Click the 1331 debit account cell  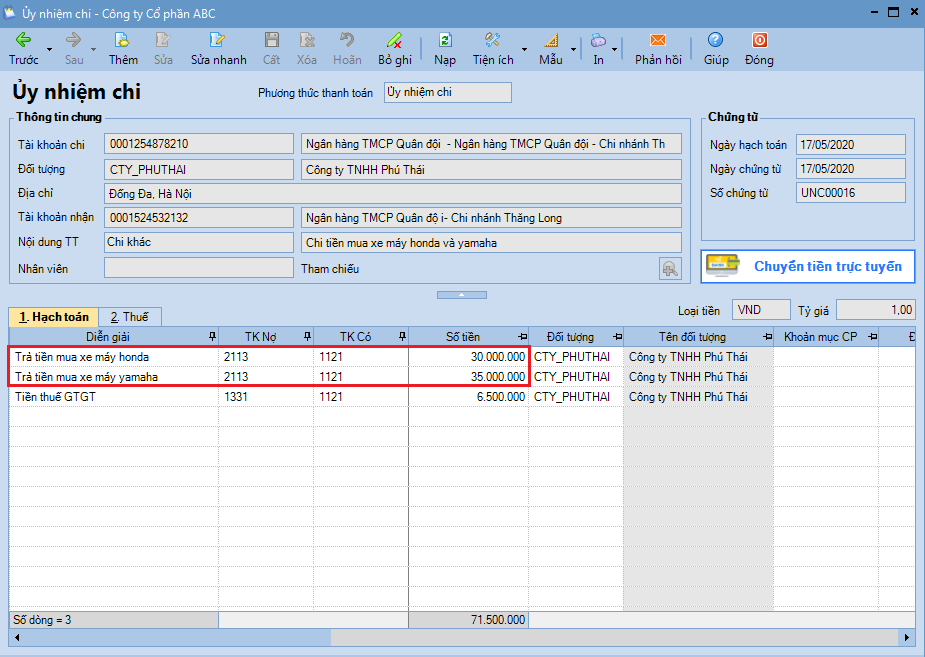[x=266, y=397]
